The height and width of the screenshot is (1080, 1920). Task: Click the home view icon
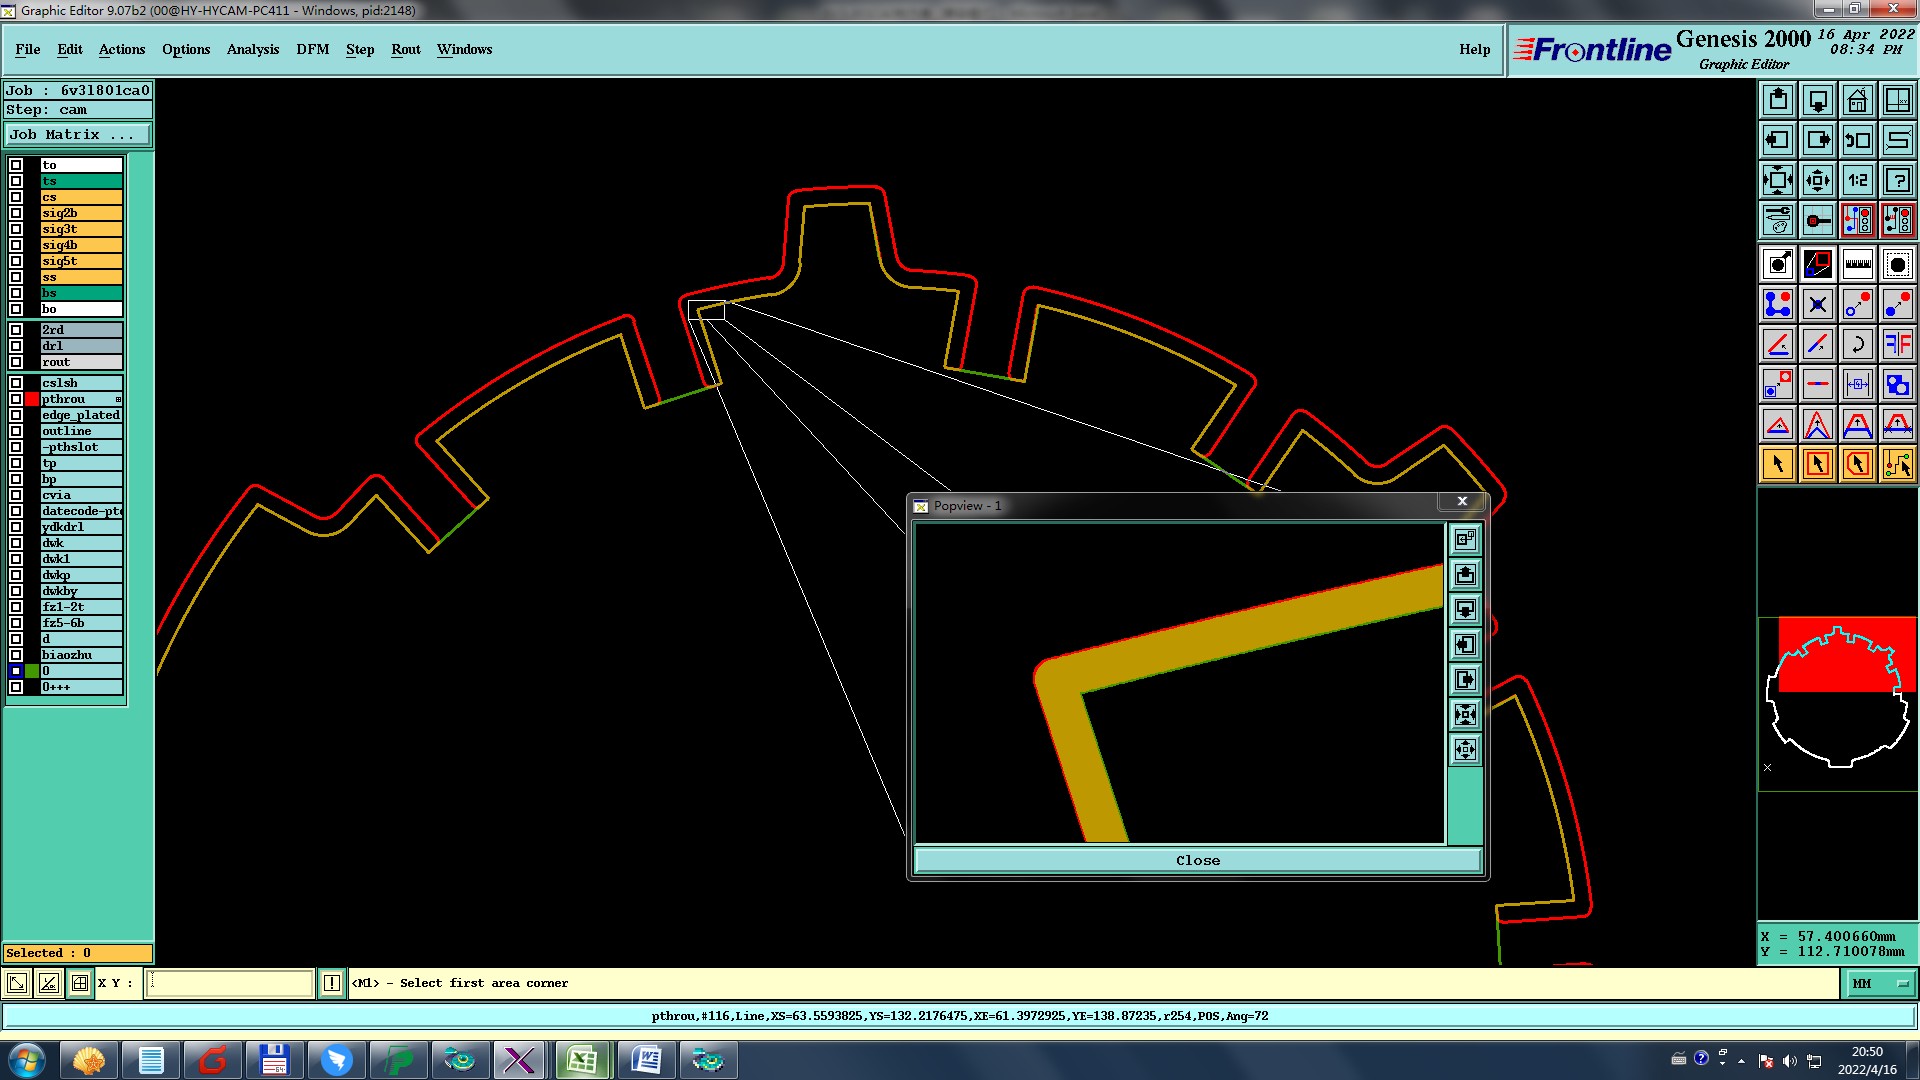click(x=1858, y=100)
